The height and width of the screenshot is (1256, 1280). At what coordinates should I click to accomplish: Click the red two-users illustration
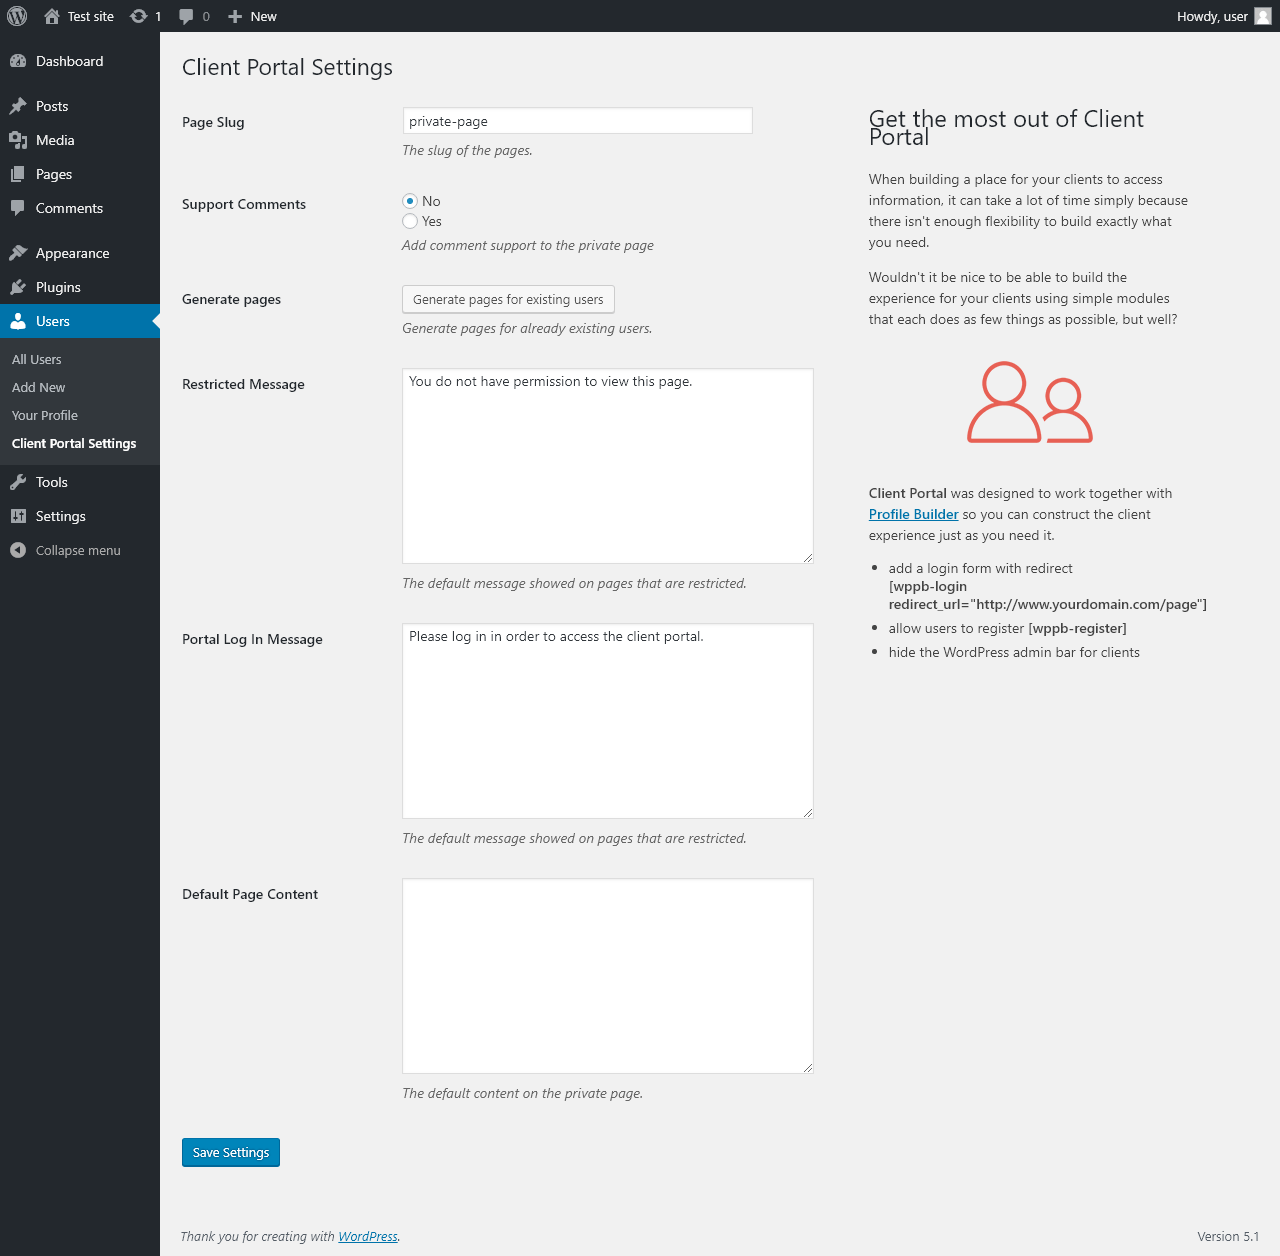point(1030,402)
